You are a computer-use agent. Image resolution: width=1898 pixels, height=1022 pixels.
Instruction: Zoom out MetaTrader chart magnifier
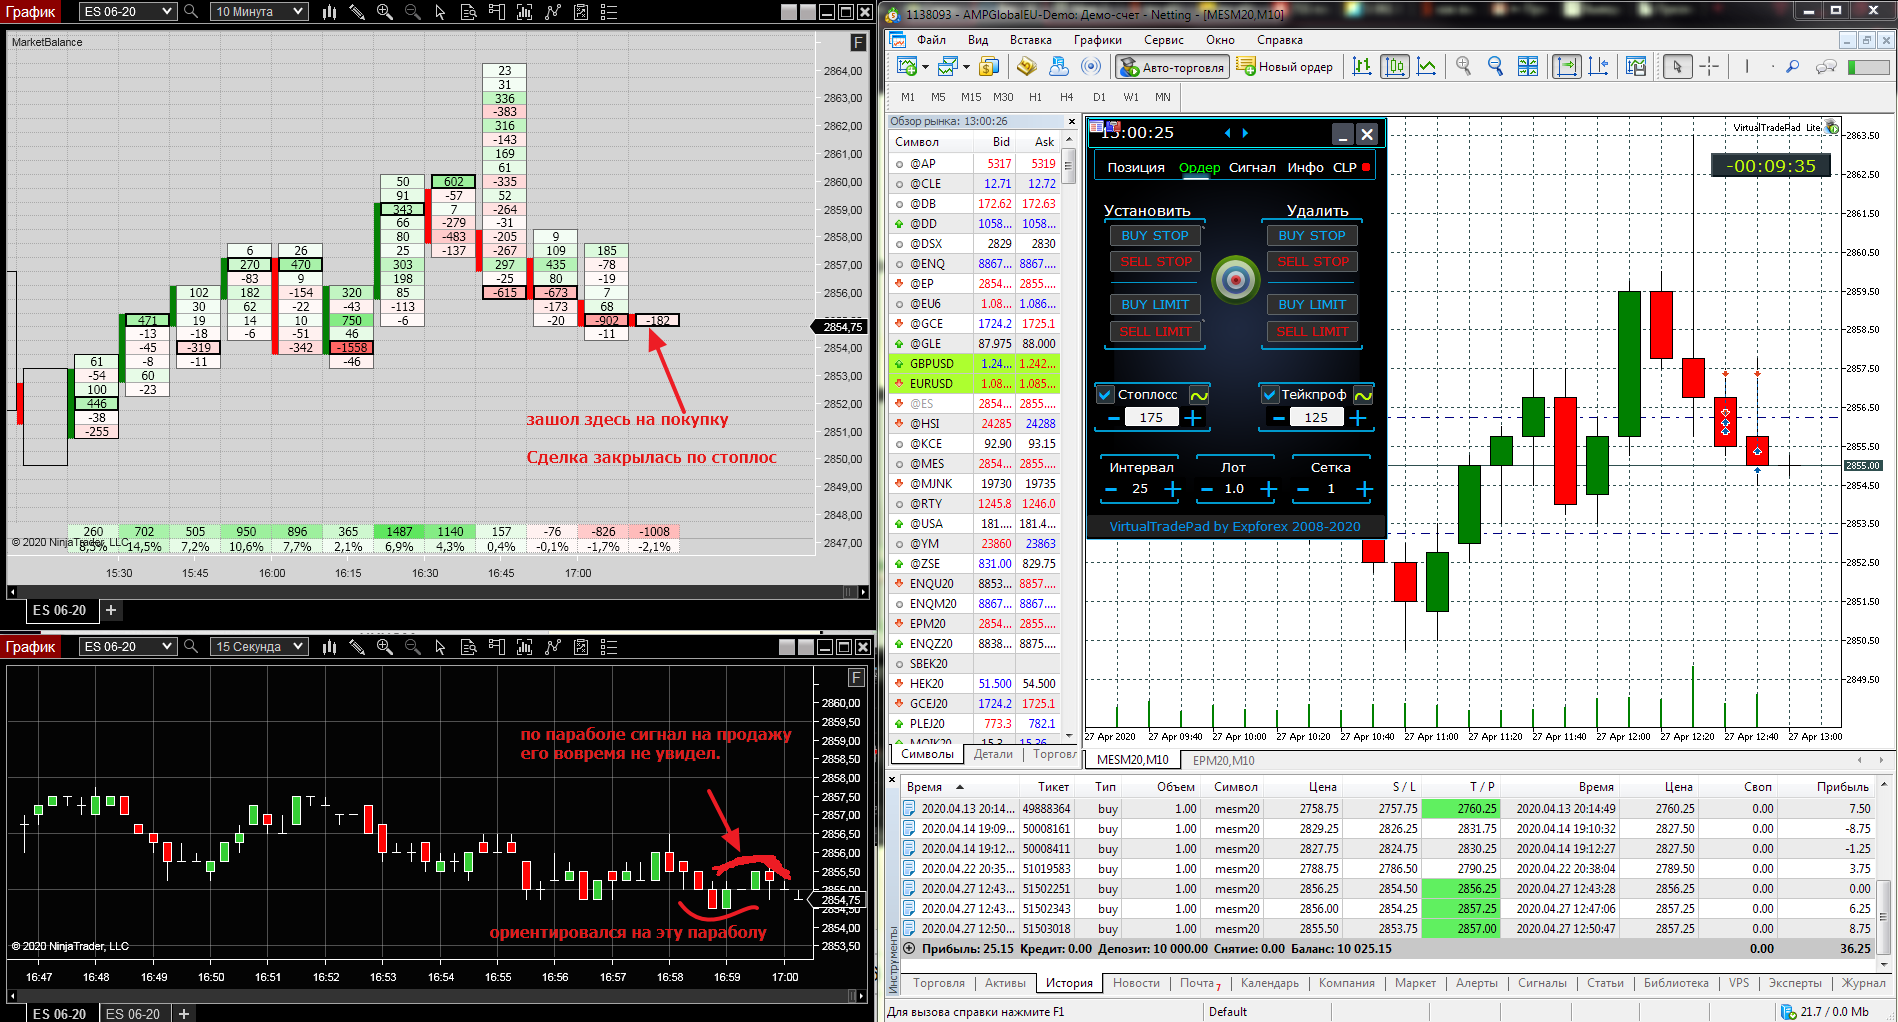pos(1495,67)
